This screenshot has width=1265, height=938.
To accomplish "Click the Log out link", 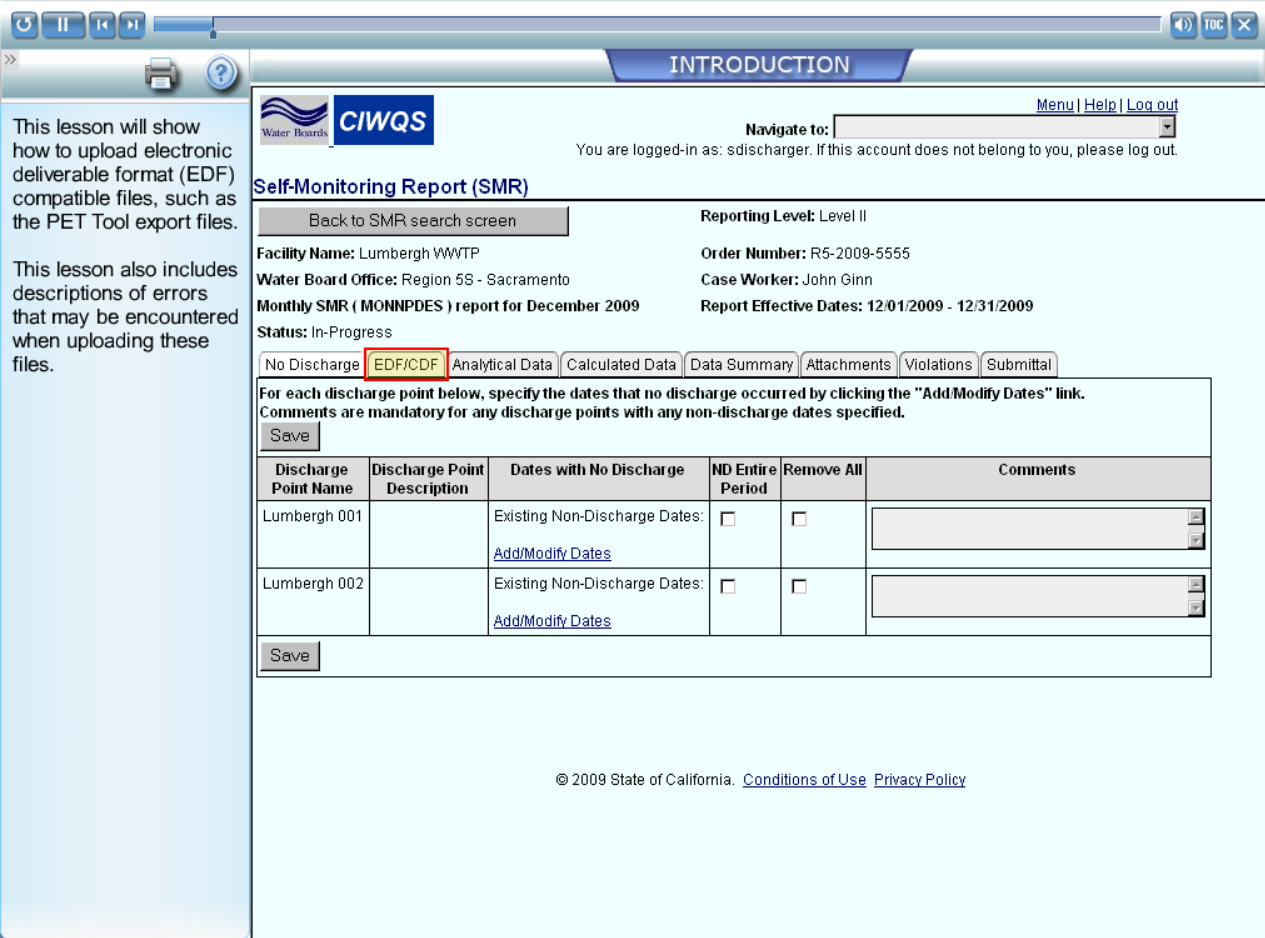I will (x=1152, y=105).
